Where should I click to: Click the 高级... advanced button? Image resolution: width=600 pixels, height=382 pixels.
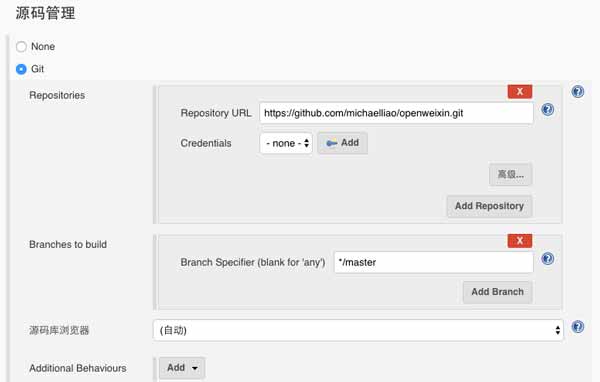click(x=510, y=175)
